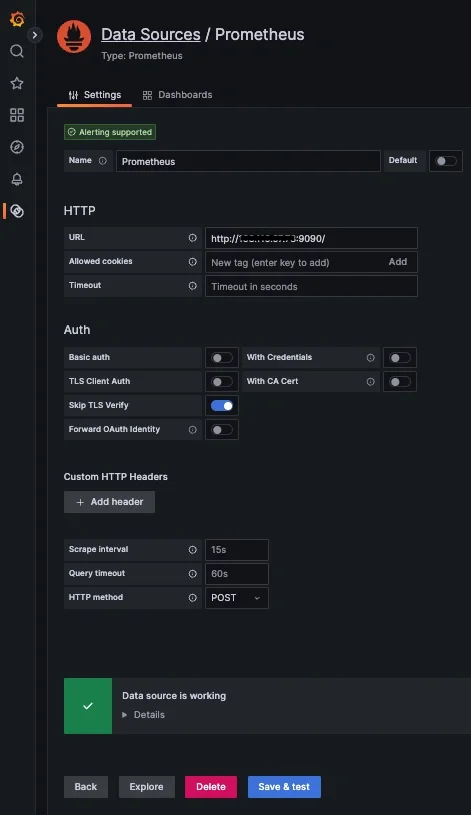Open Explore compass icon in sidebar
This screenshot has height=815, width=471.
click(x=17, y=147)
